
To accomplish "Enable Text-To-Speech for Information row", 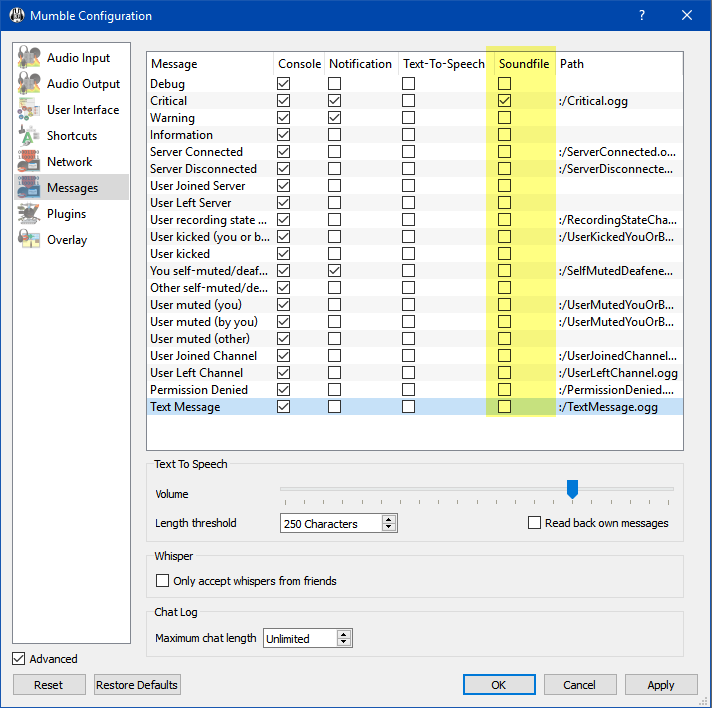I will tap(408, 134).
